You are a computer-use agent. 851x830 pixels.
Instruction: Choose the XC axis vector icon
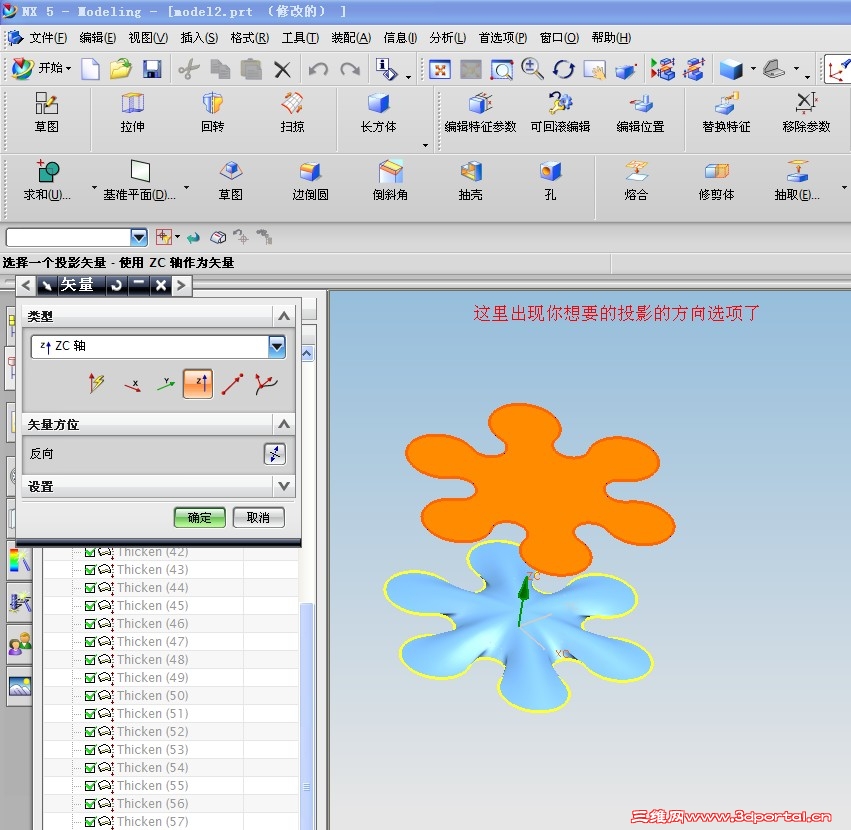[x=132, y=385]
